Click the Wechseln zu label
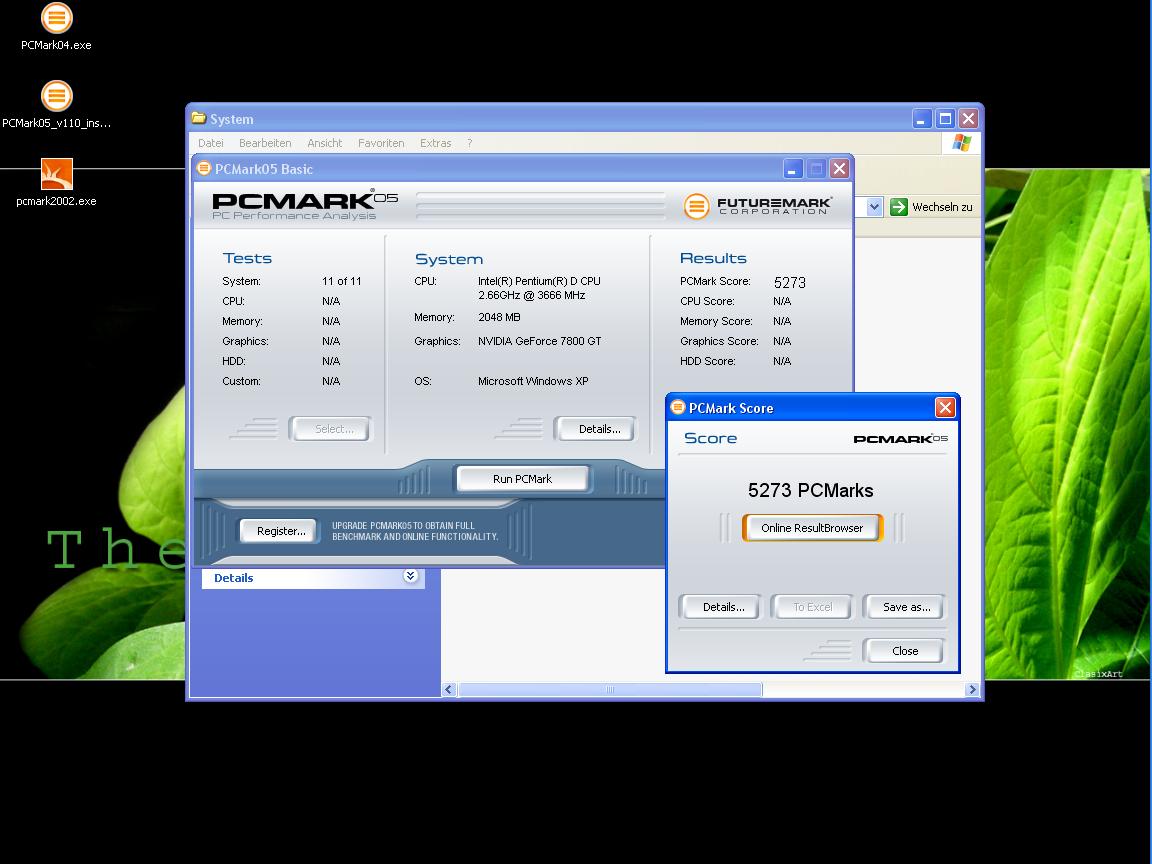 coord(942,207)
